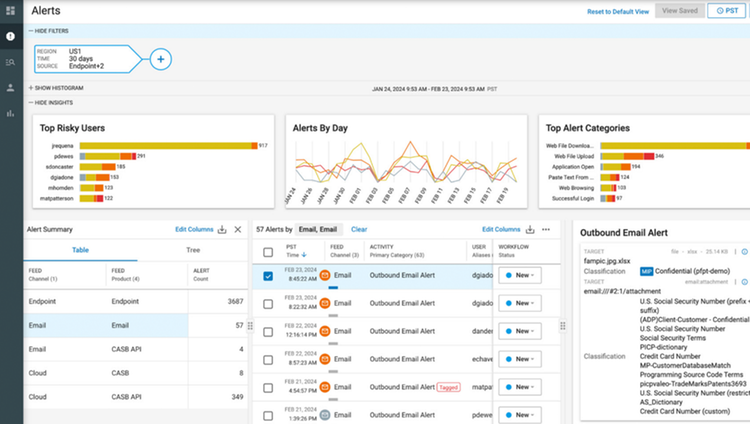750x424 pixels.
Task: Switch to the Table tab
Action: (x=80, y=250)
